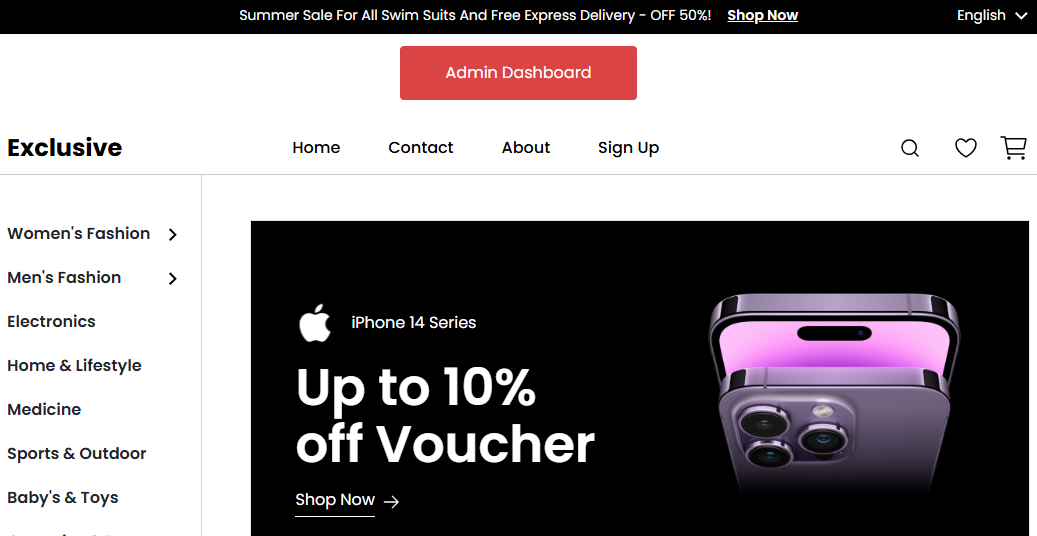Open the Medicine category
This screenshot has width=1037, height=536.
pos(44,410)
